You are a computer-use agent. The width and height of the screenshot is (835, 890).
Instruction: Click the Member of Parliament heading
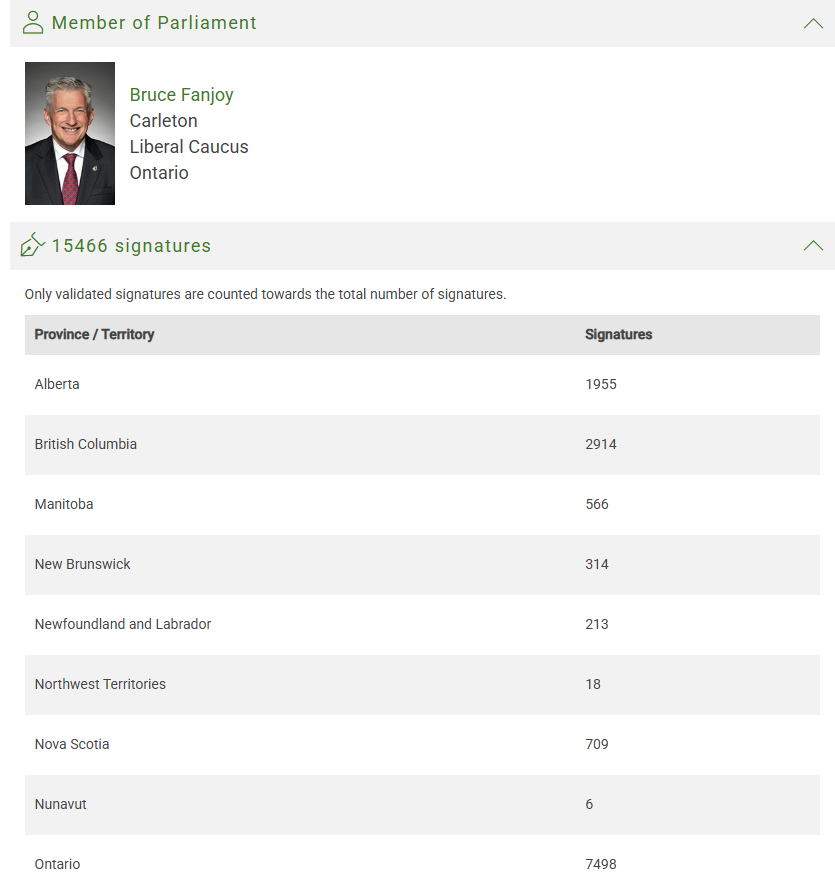point(154,23)
